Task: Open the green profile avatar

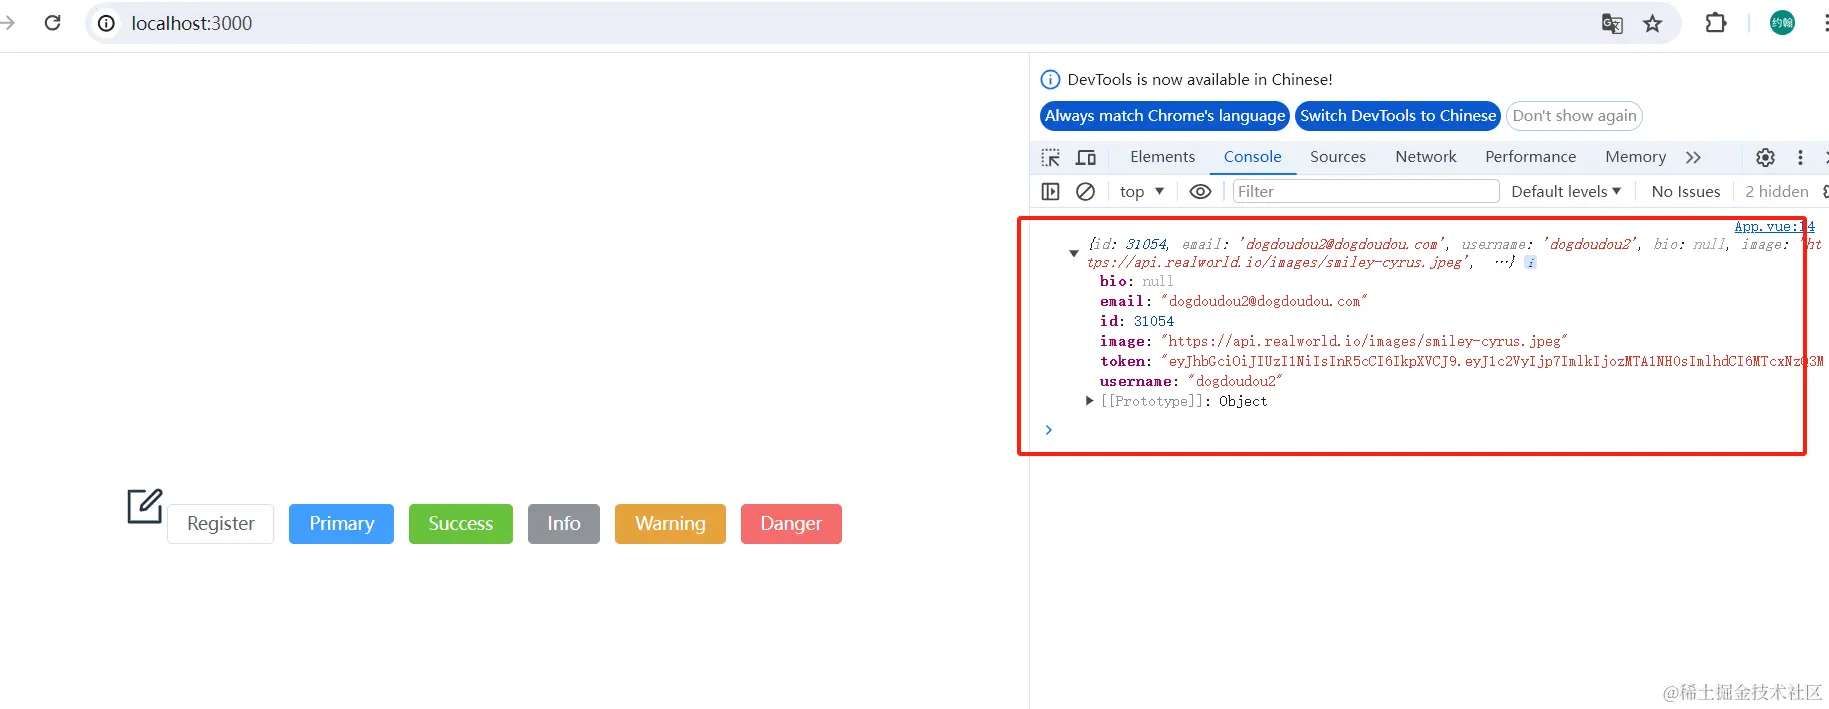Action: click(x=1782, y=23)
